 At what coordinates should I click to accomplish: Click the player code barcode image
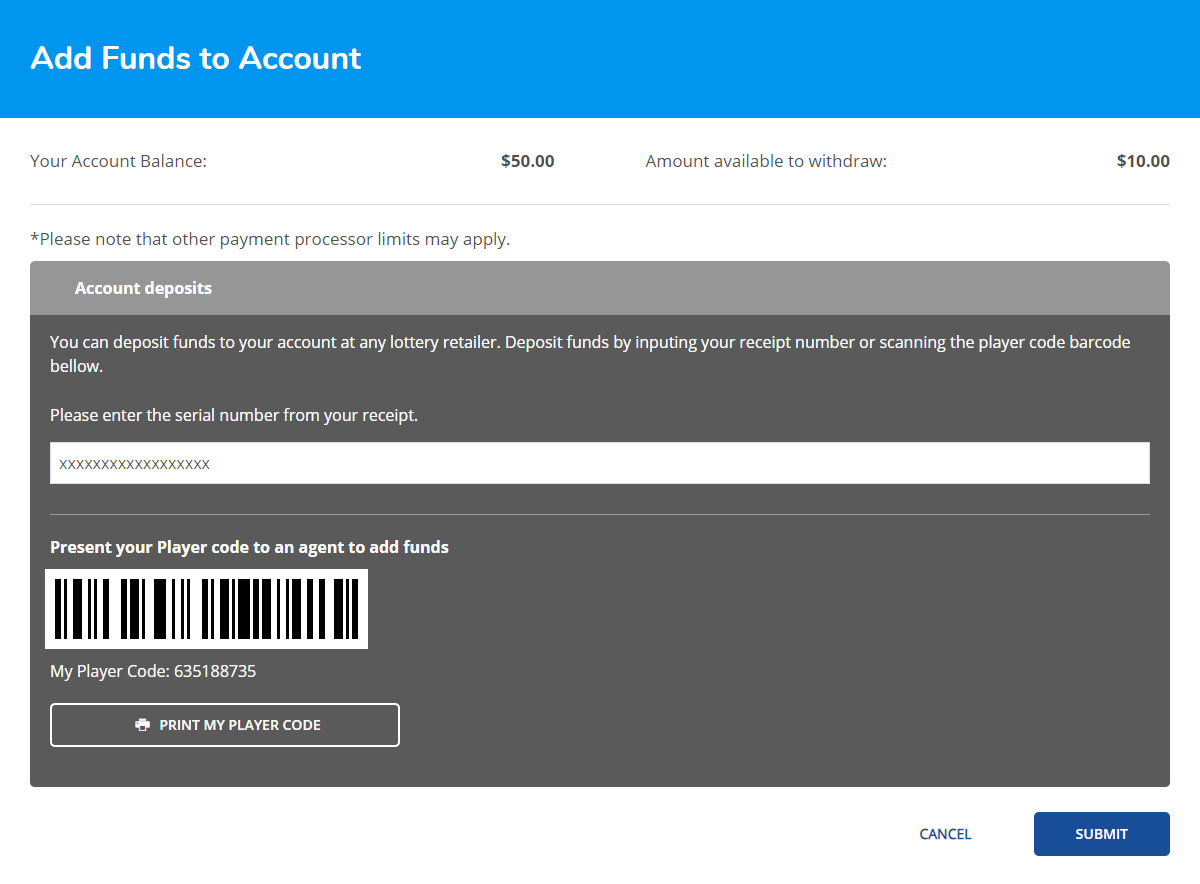(x=206, y=608)
